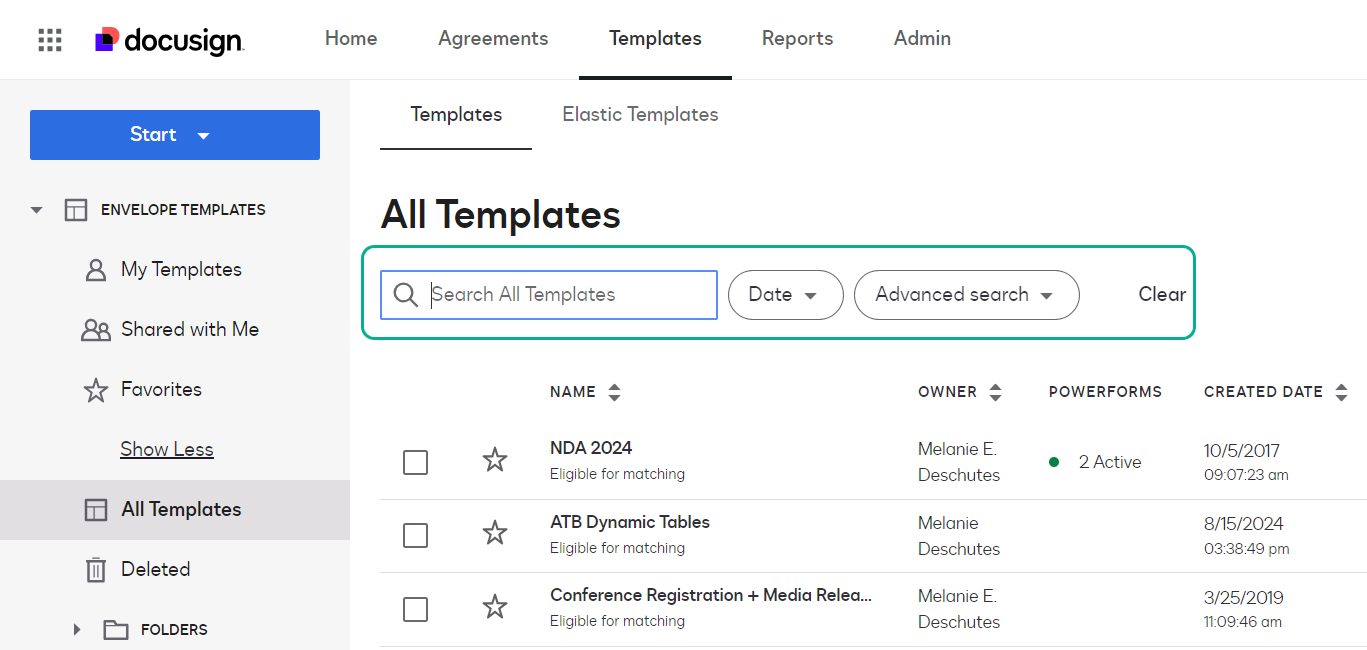Select the NDA 2024 checkbox
Screen dimensions: 1367x650
(415, 462)
